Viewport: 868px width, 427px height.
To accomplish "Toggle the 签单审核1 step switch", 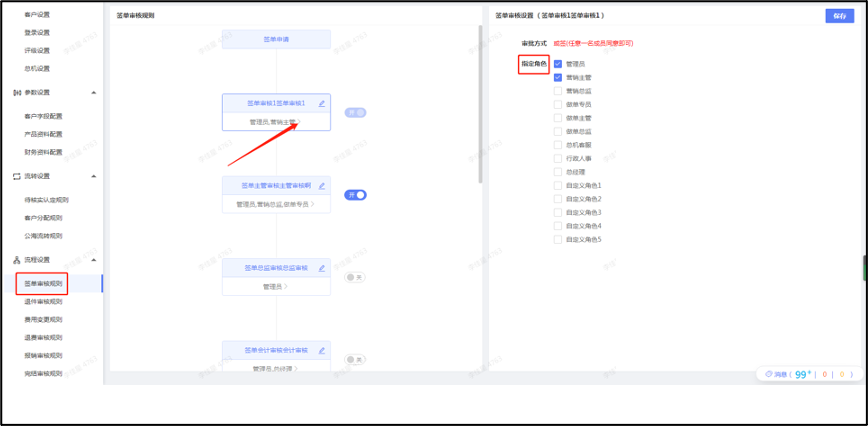I will tap(355, 112).
